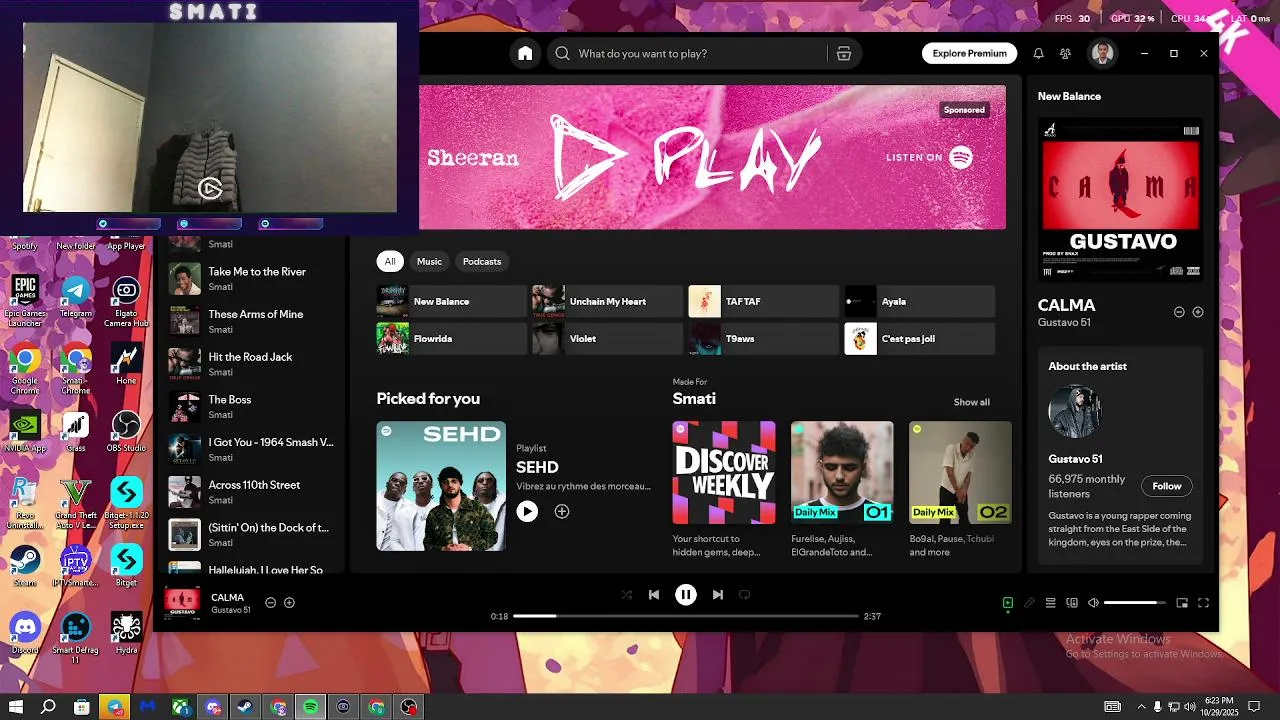Open Friend Activity icon
The image size is (1280, 720).
(1066, 54)
